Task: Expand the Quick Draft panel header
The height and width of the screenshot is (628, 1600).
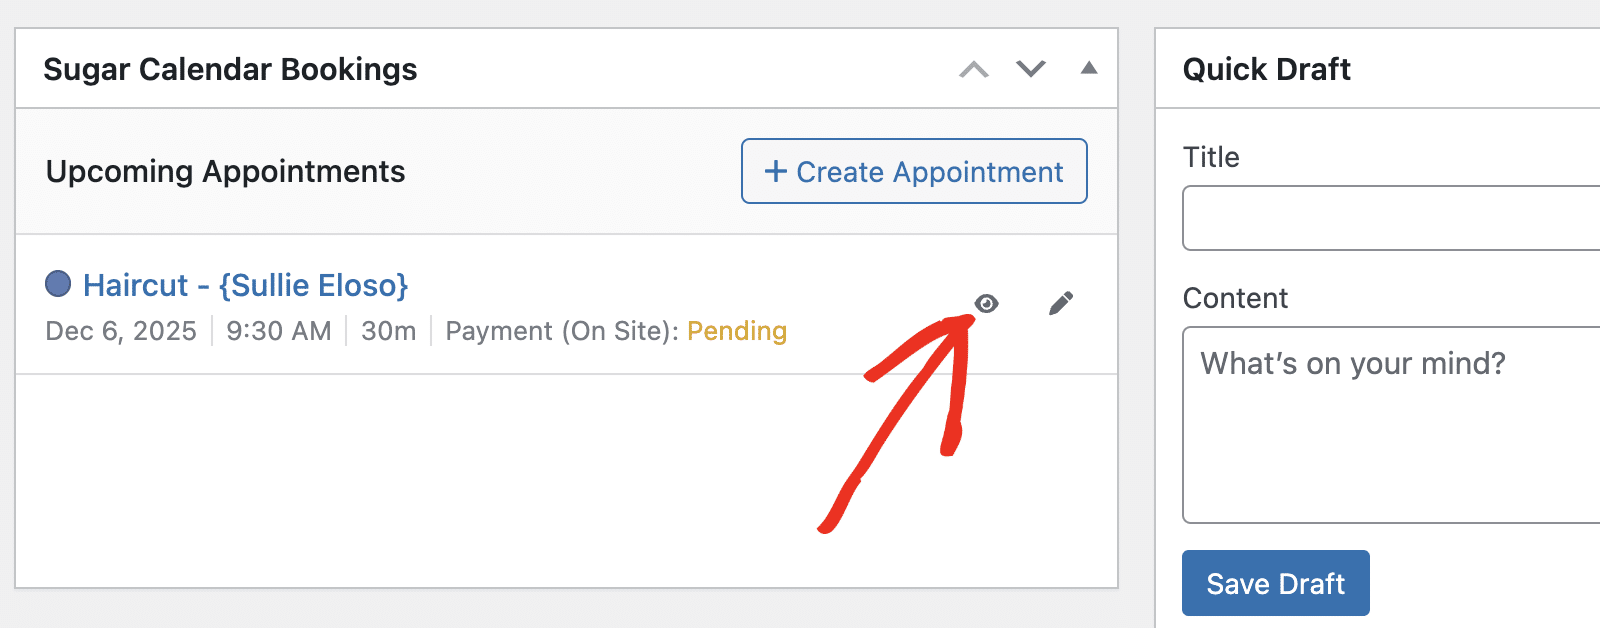Action: [x=1267, y=69]
